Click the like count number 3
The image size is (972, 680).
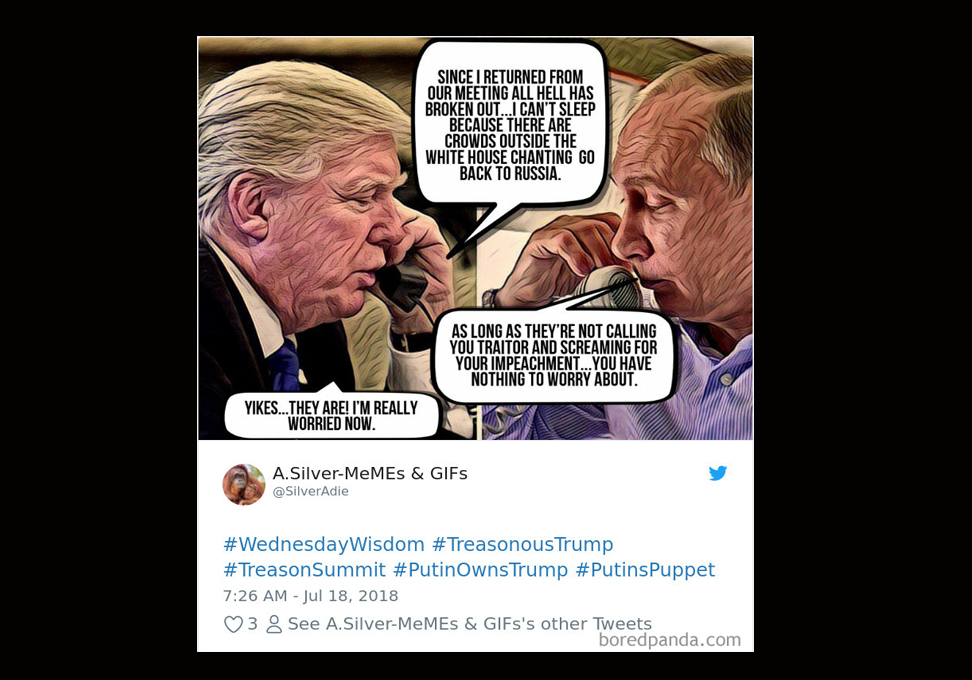252,624
